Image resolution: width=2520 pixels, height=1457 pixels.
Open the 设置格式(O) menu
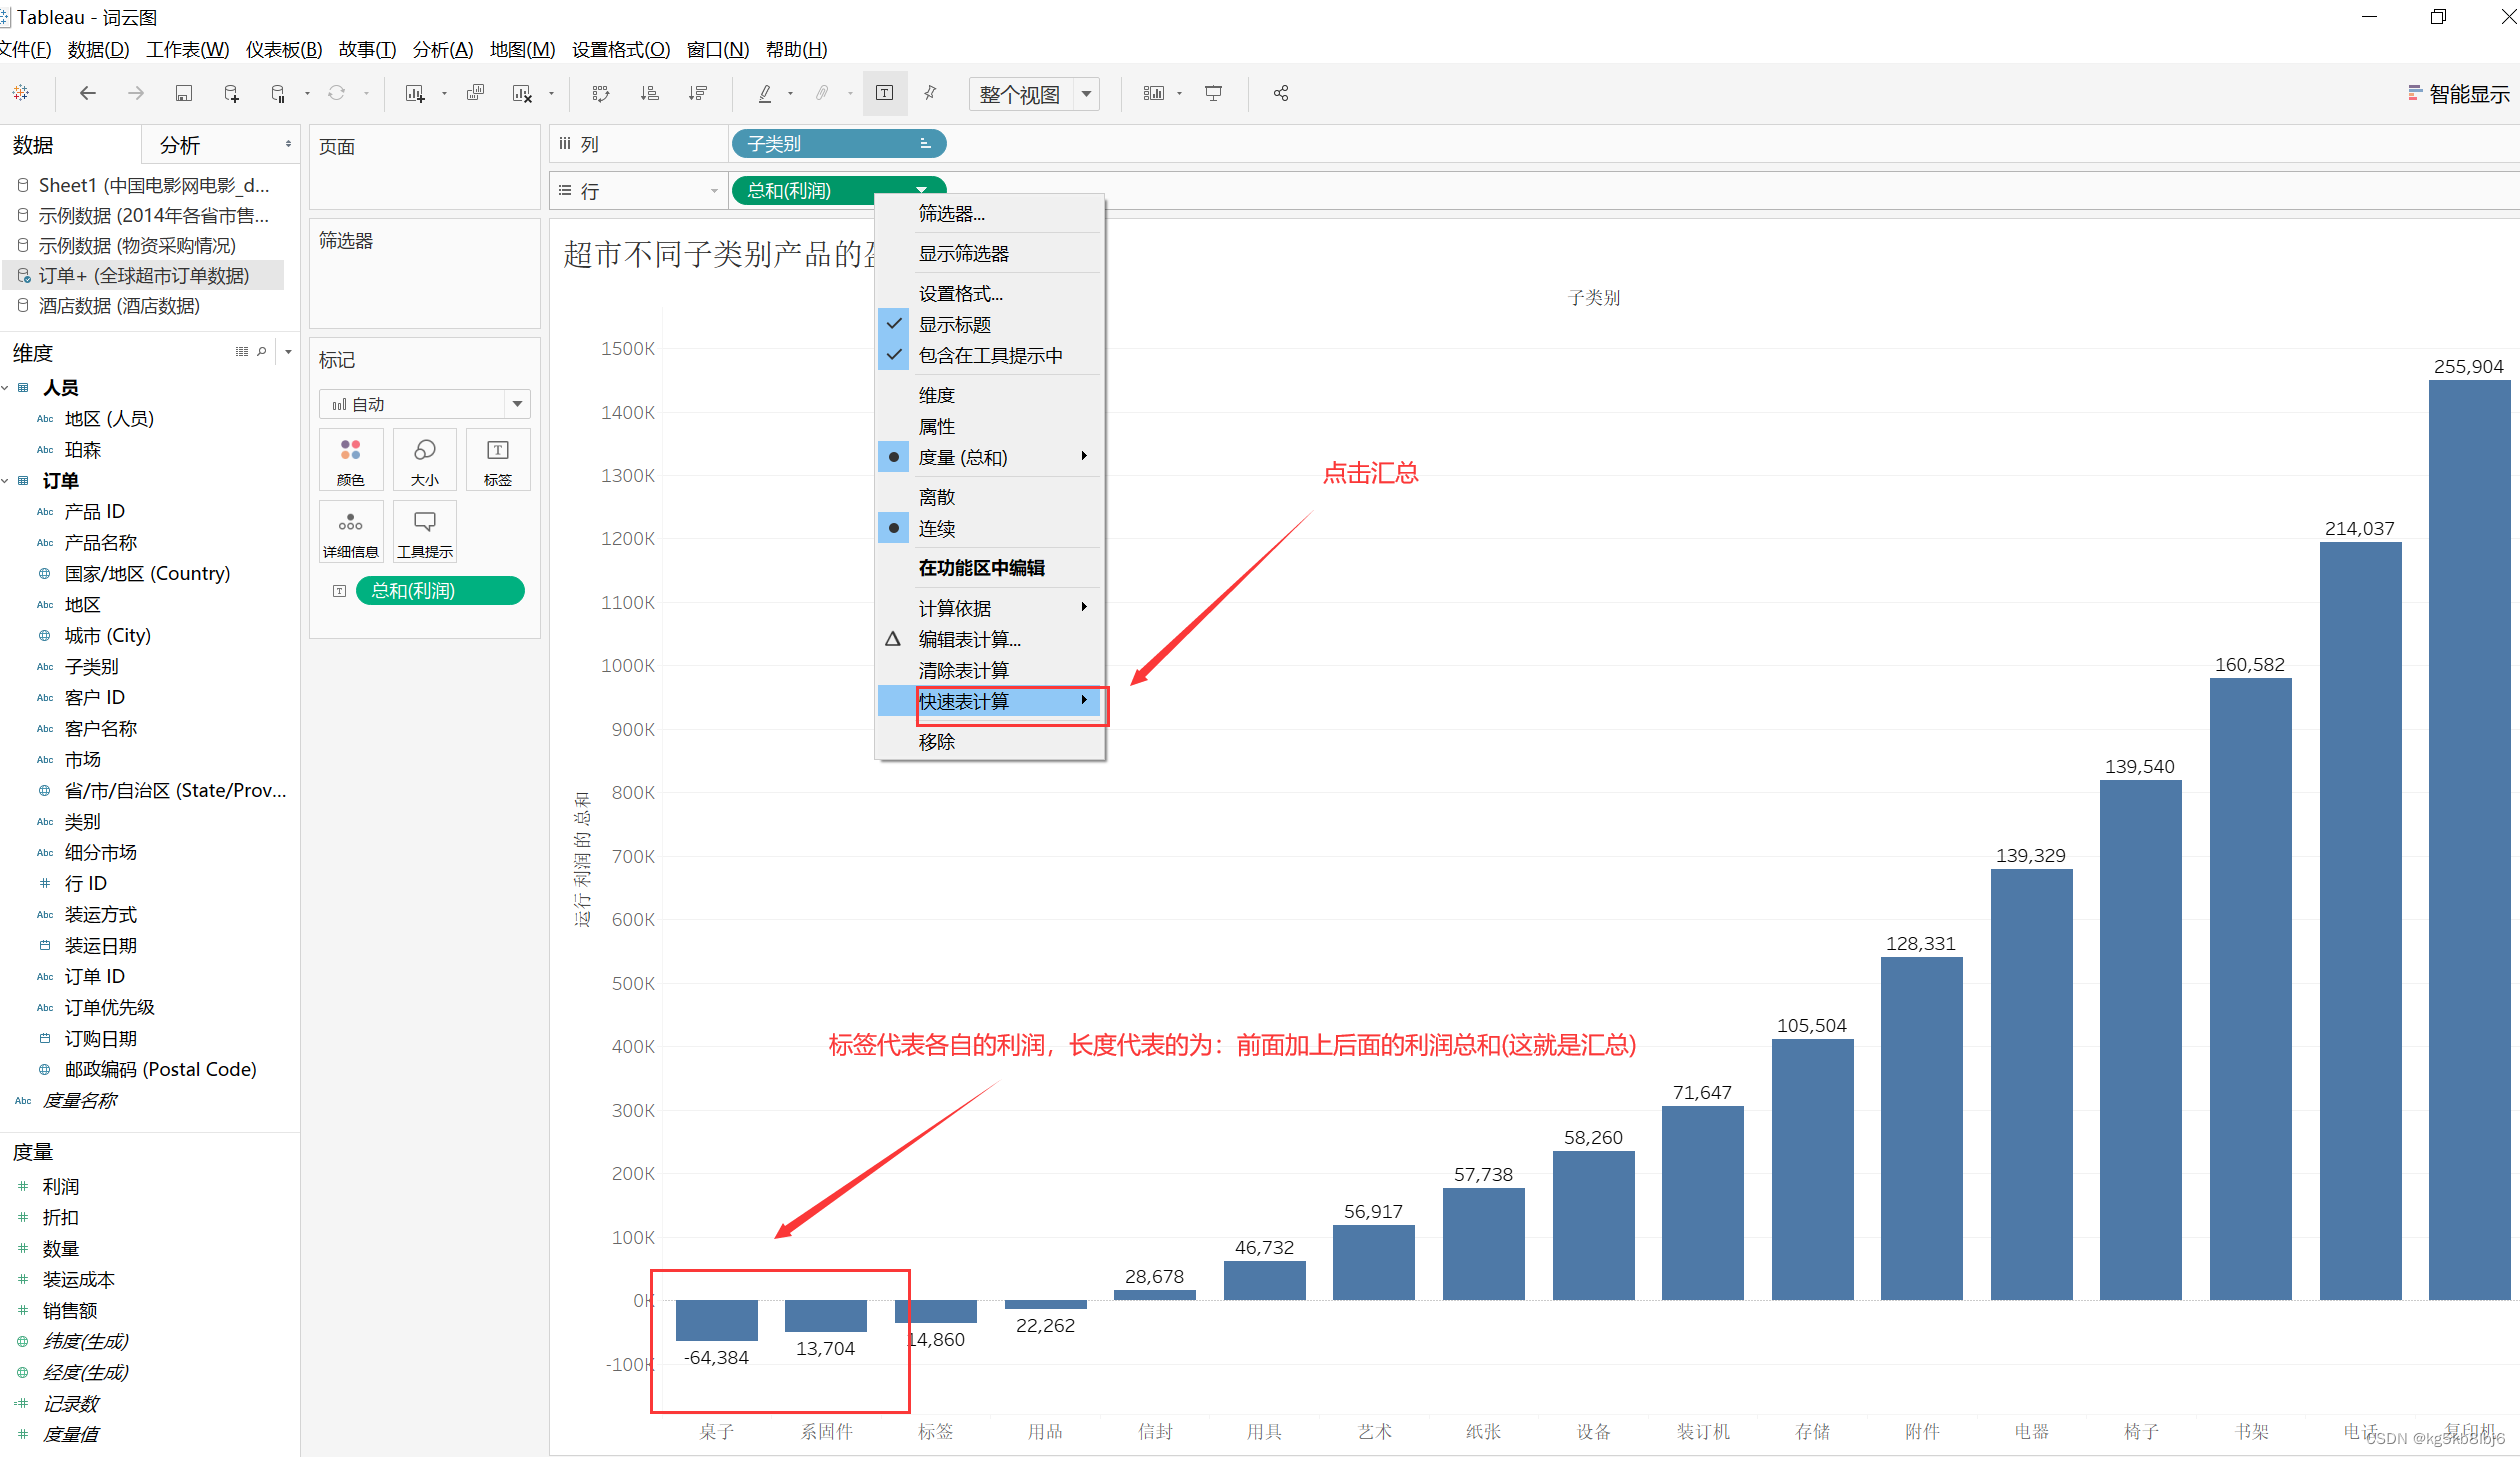(x=621, y=49)
